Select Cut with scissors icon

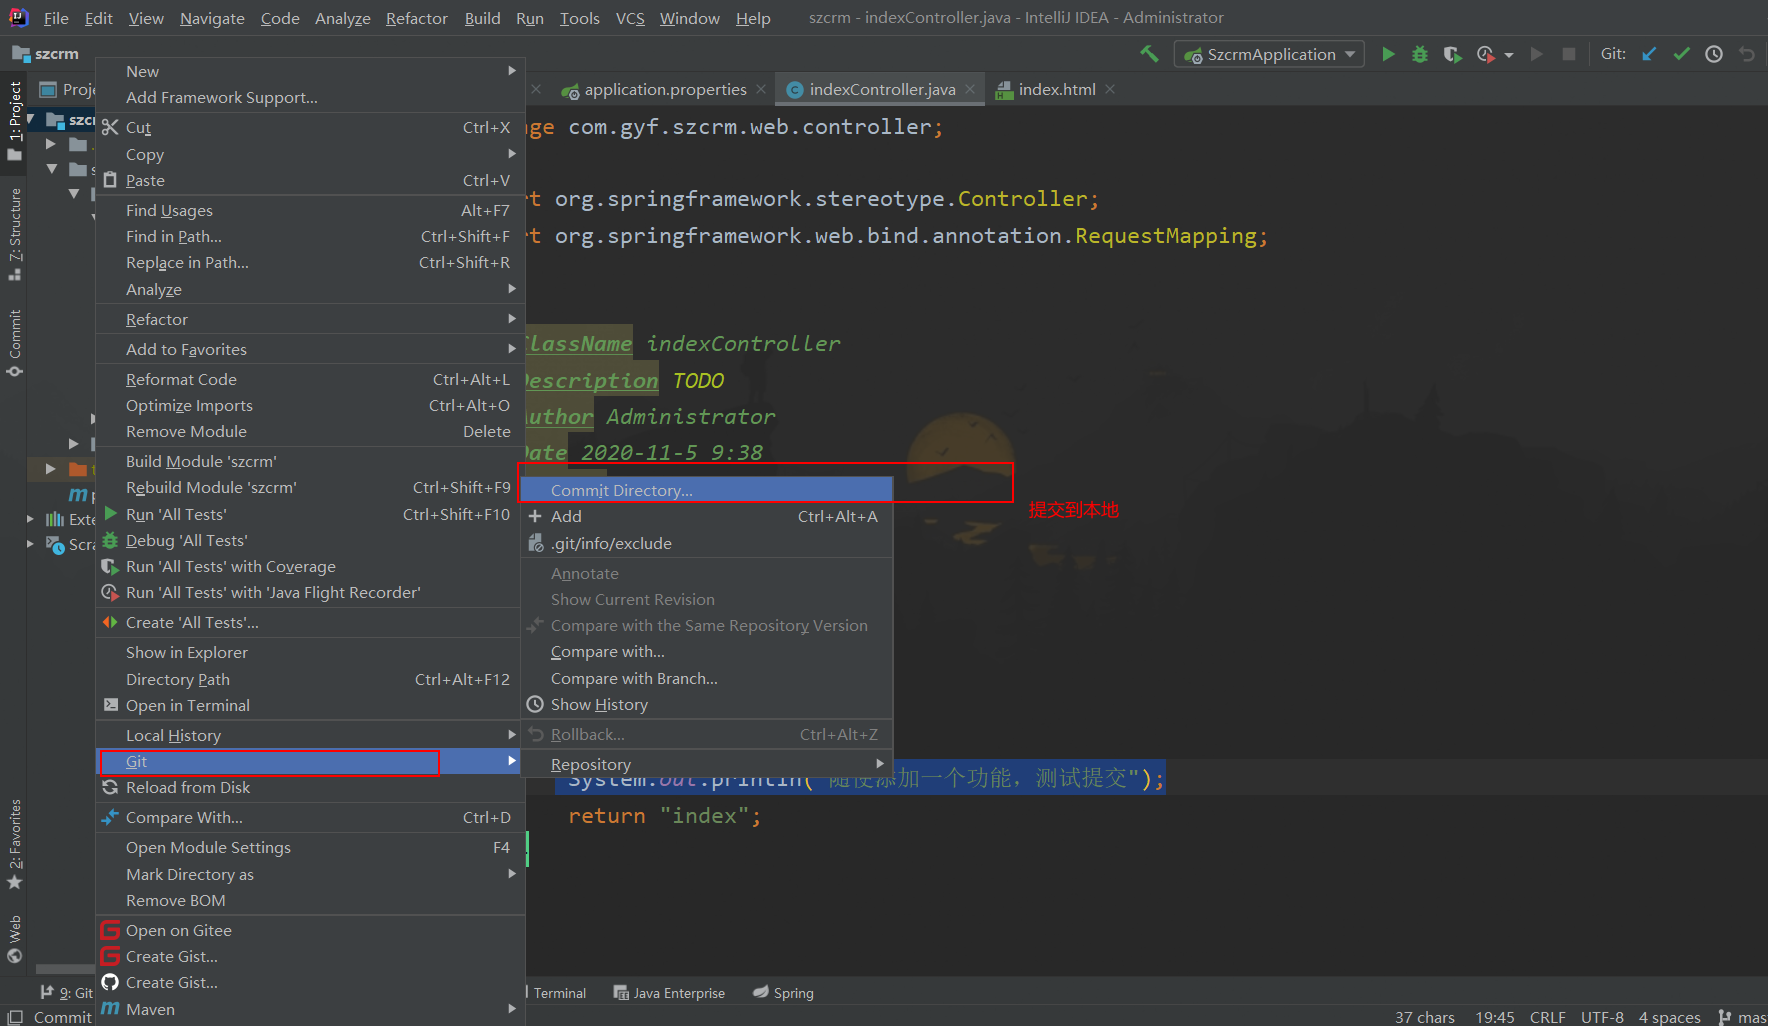point(310,127)
